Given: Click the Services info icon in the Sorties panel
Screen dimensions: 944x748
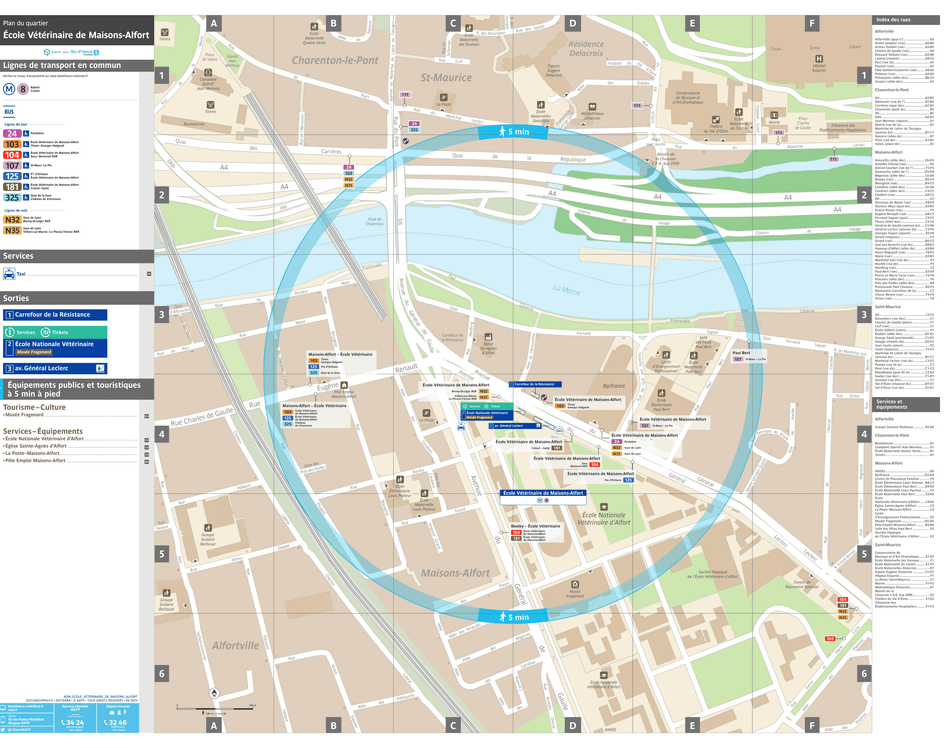Looking at the screenshot, I should click(10, 331).
